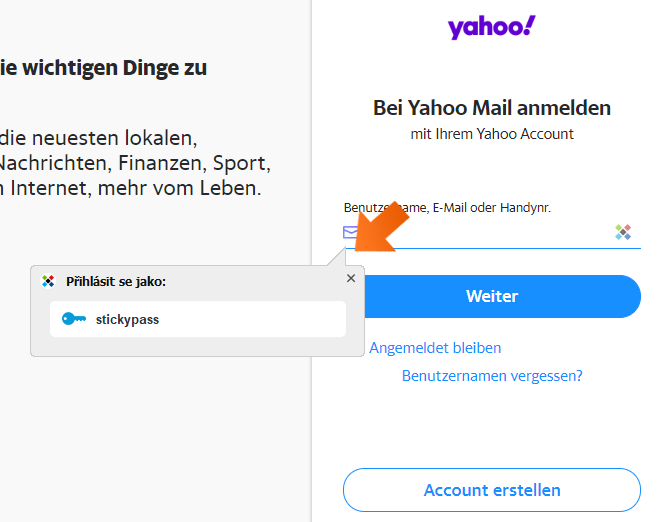
Task: Click the Sticky Password logo in popup header
Action: (48, 281)
